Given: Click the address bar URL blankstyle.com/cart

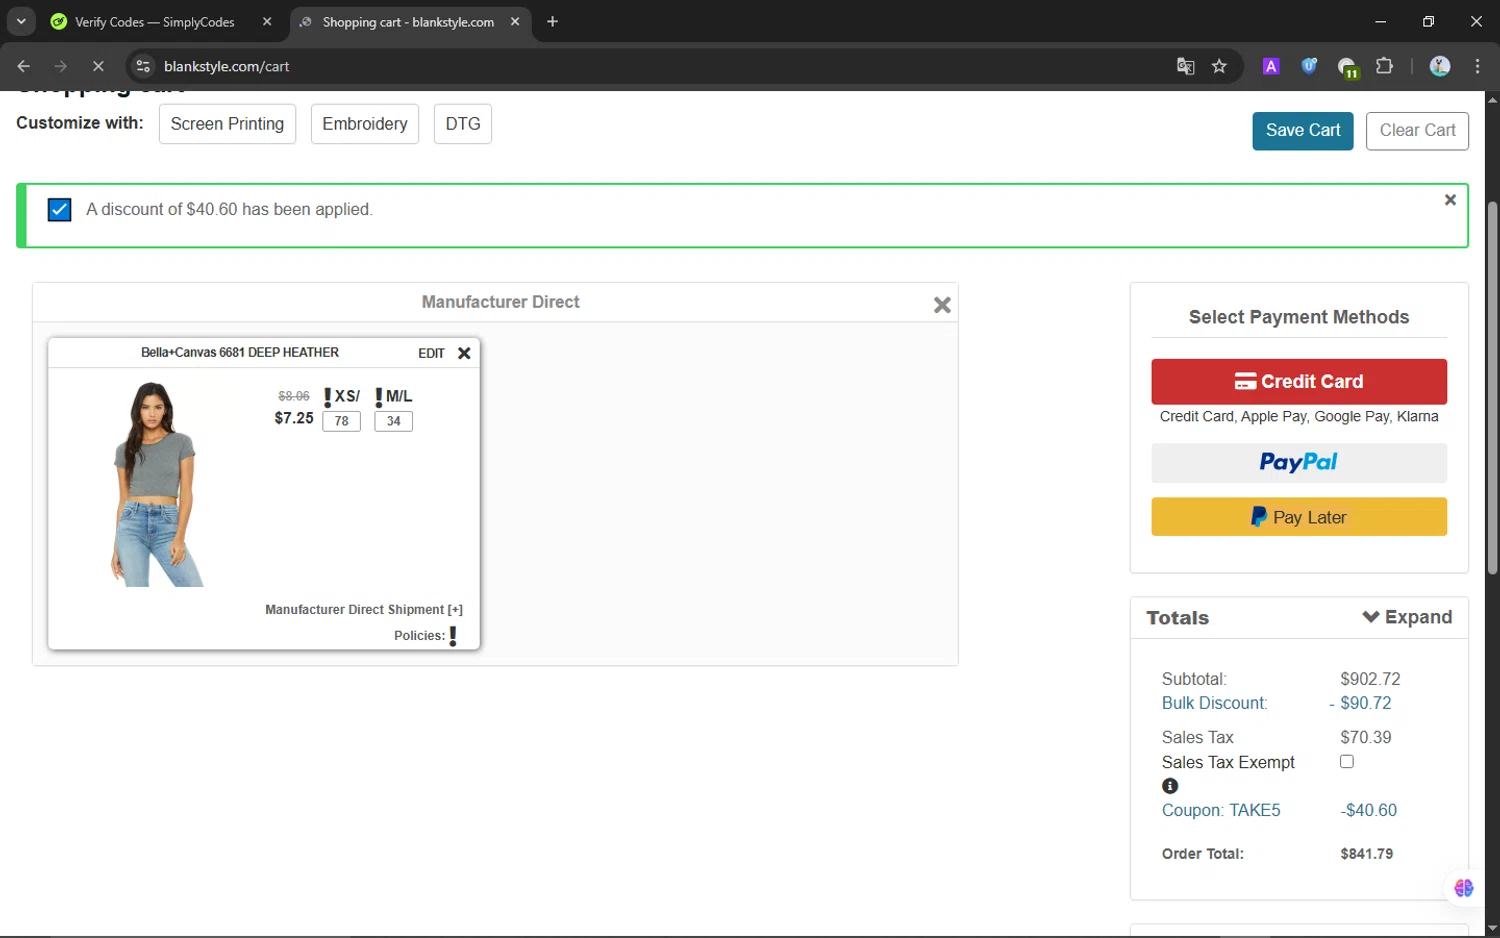Looking at the screenshot, I should pos(227,66).
